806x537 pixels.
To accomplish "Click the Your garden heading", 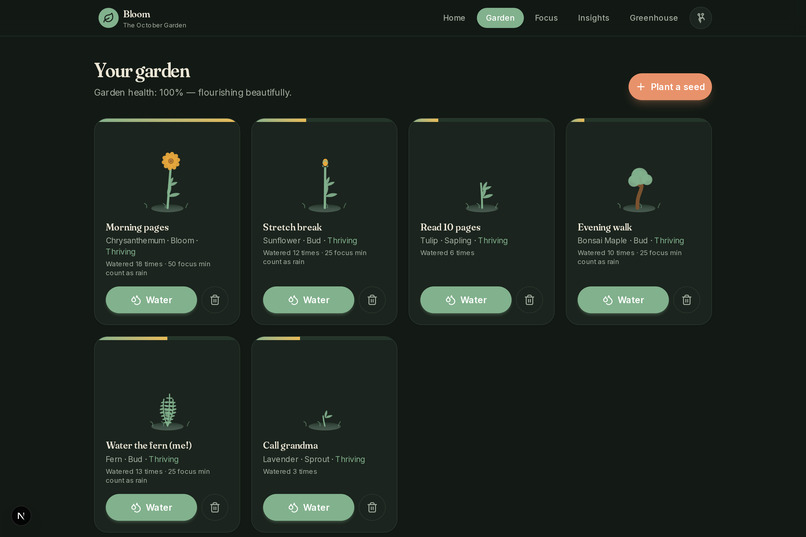I will pos(142,71).
